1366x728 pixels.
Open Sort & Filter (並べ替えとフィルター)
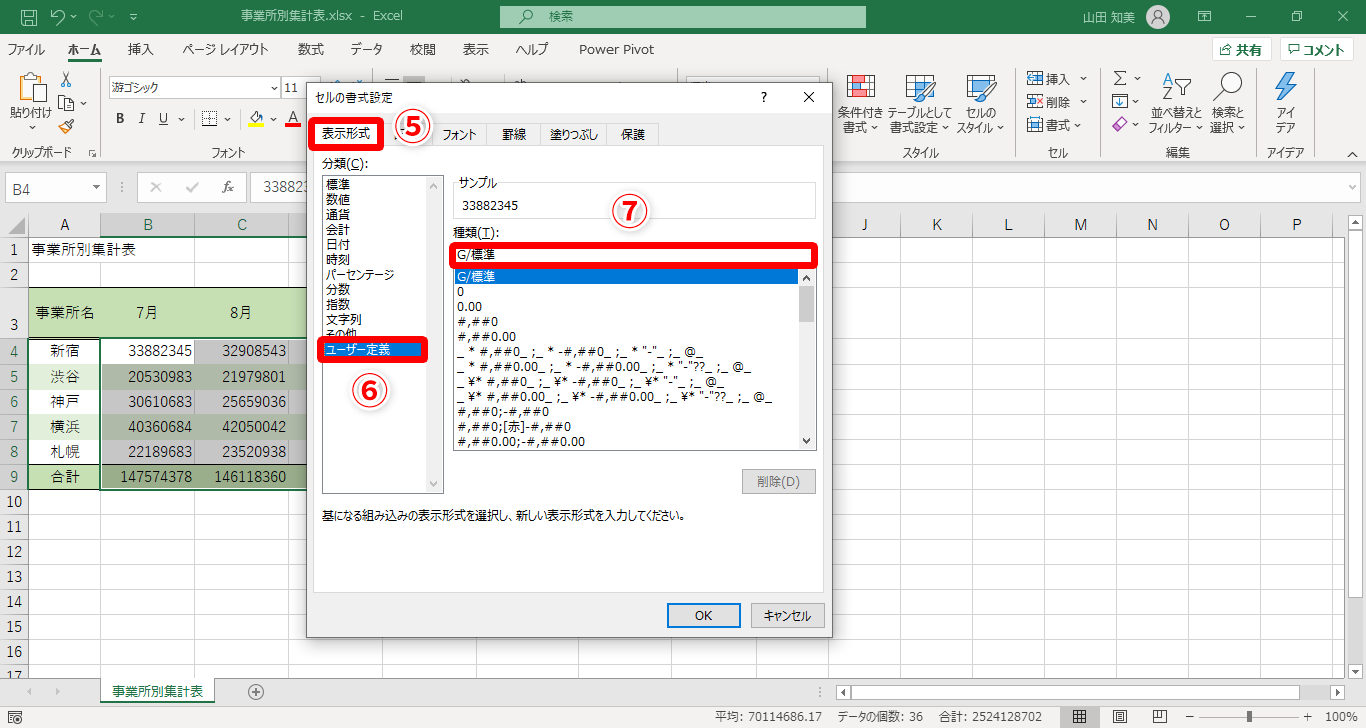[x=1176, y=104]
